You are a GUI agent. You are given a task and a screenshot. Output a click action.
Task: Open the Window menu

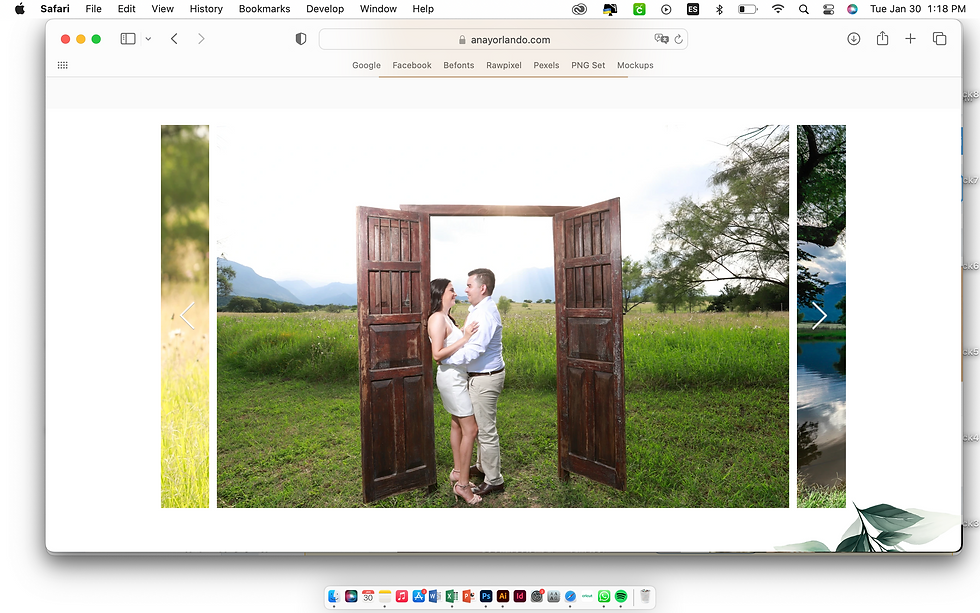[378, 9]
